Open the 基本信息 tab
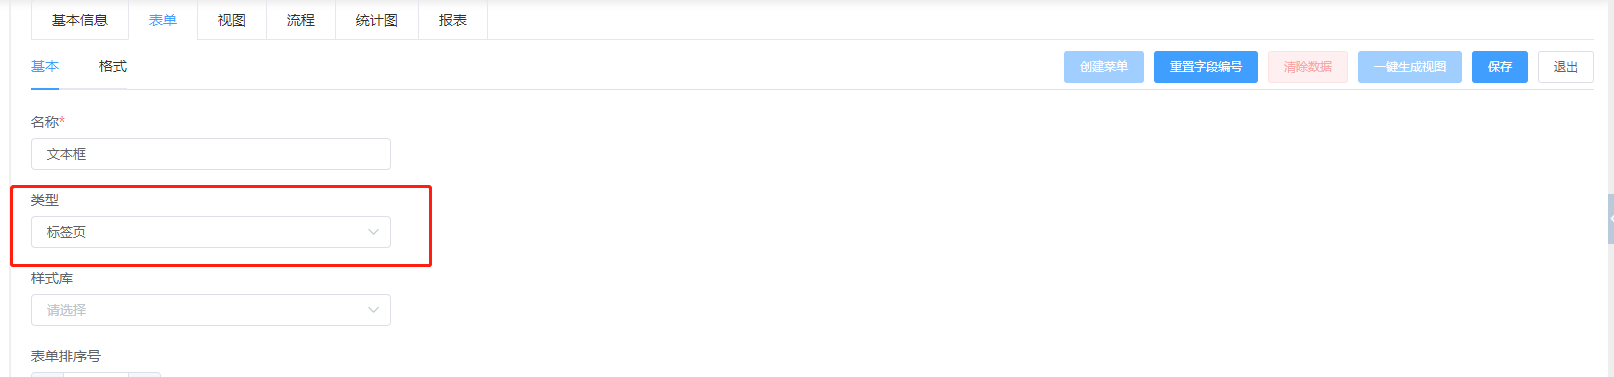The width and height of the screenshot is (1614, 377). coord(80,20)
